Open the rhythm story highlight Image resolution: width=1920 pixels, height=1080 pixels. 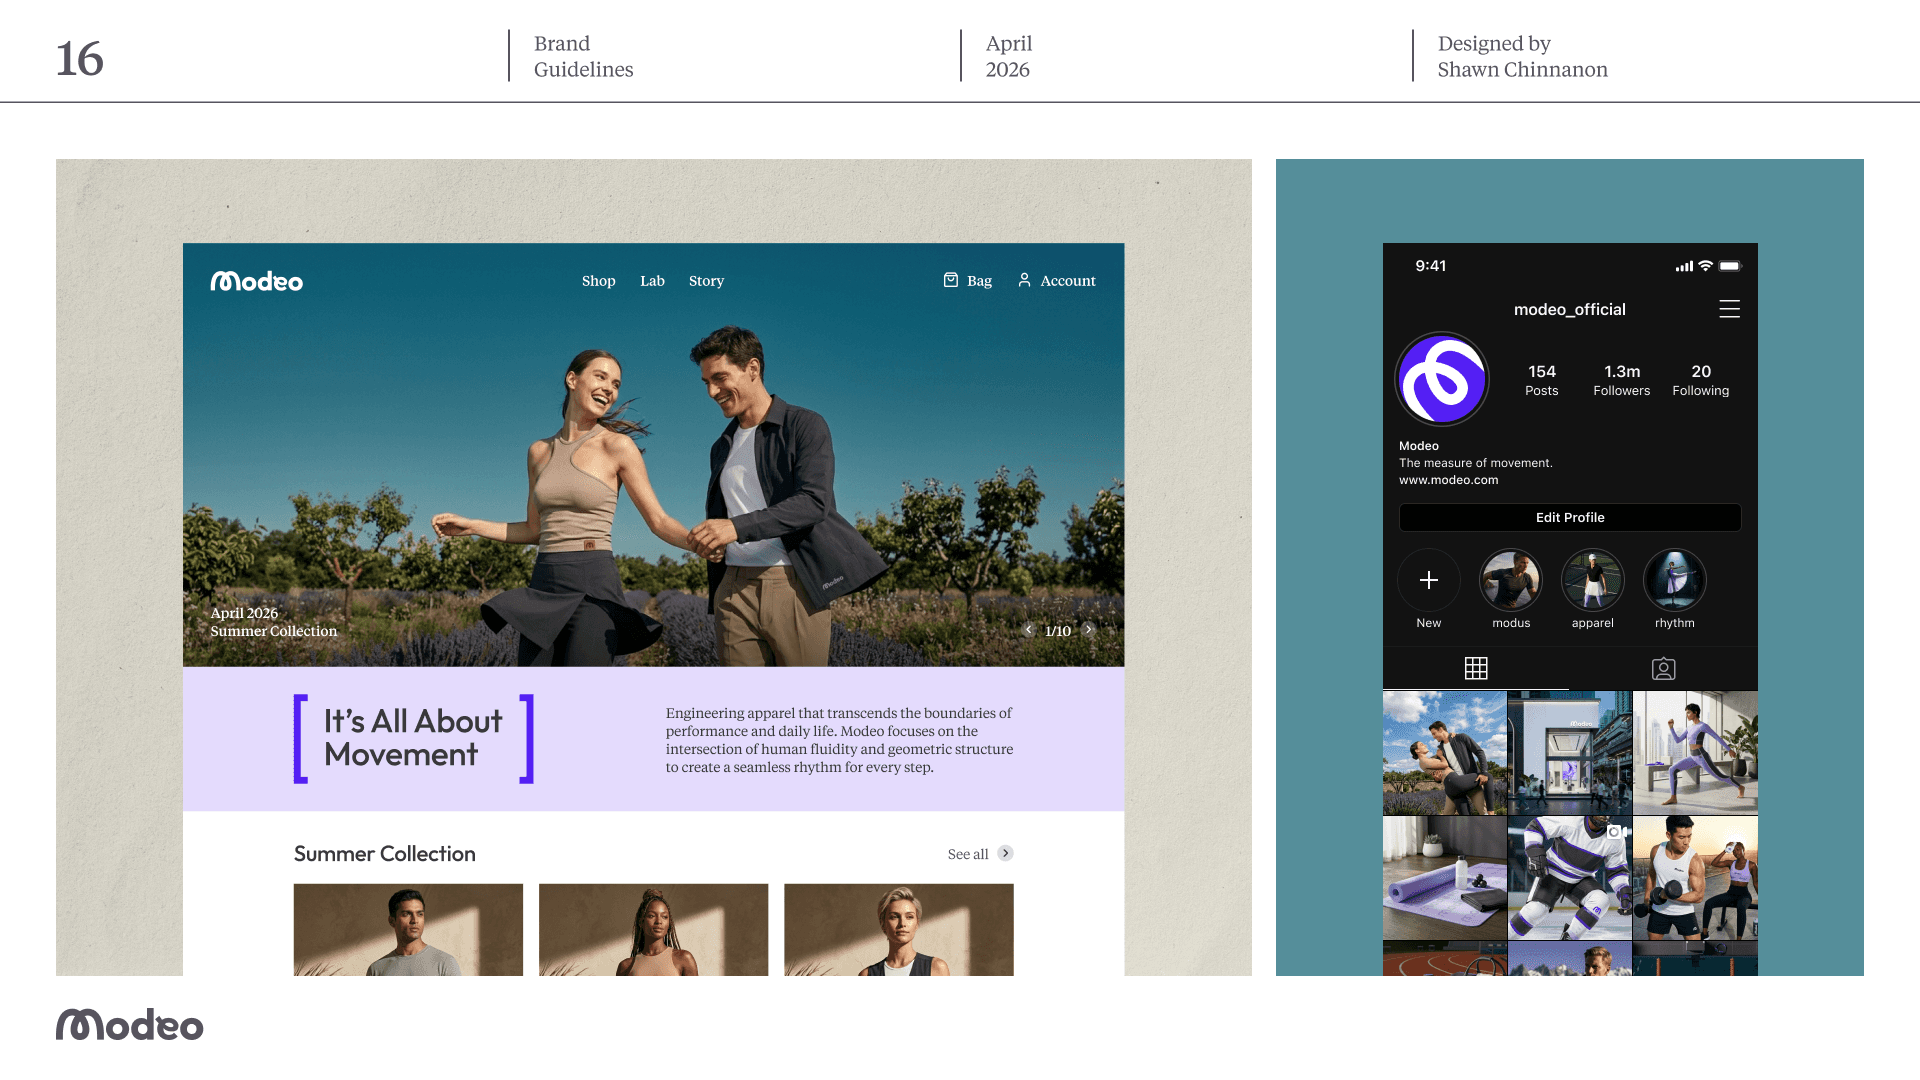point(1674,580)
